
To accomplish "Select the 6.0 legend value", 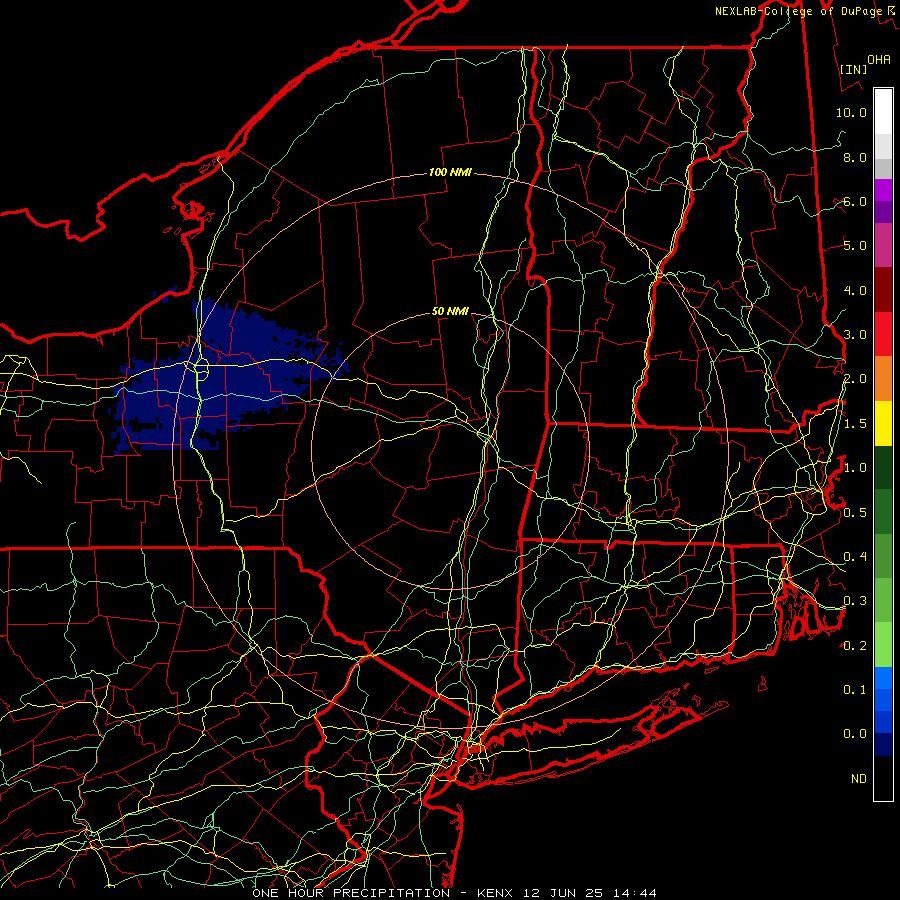I will 855,201.
